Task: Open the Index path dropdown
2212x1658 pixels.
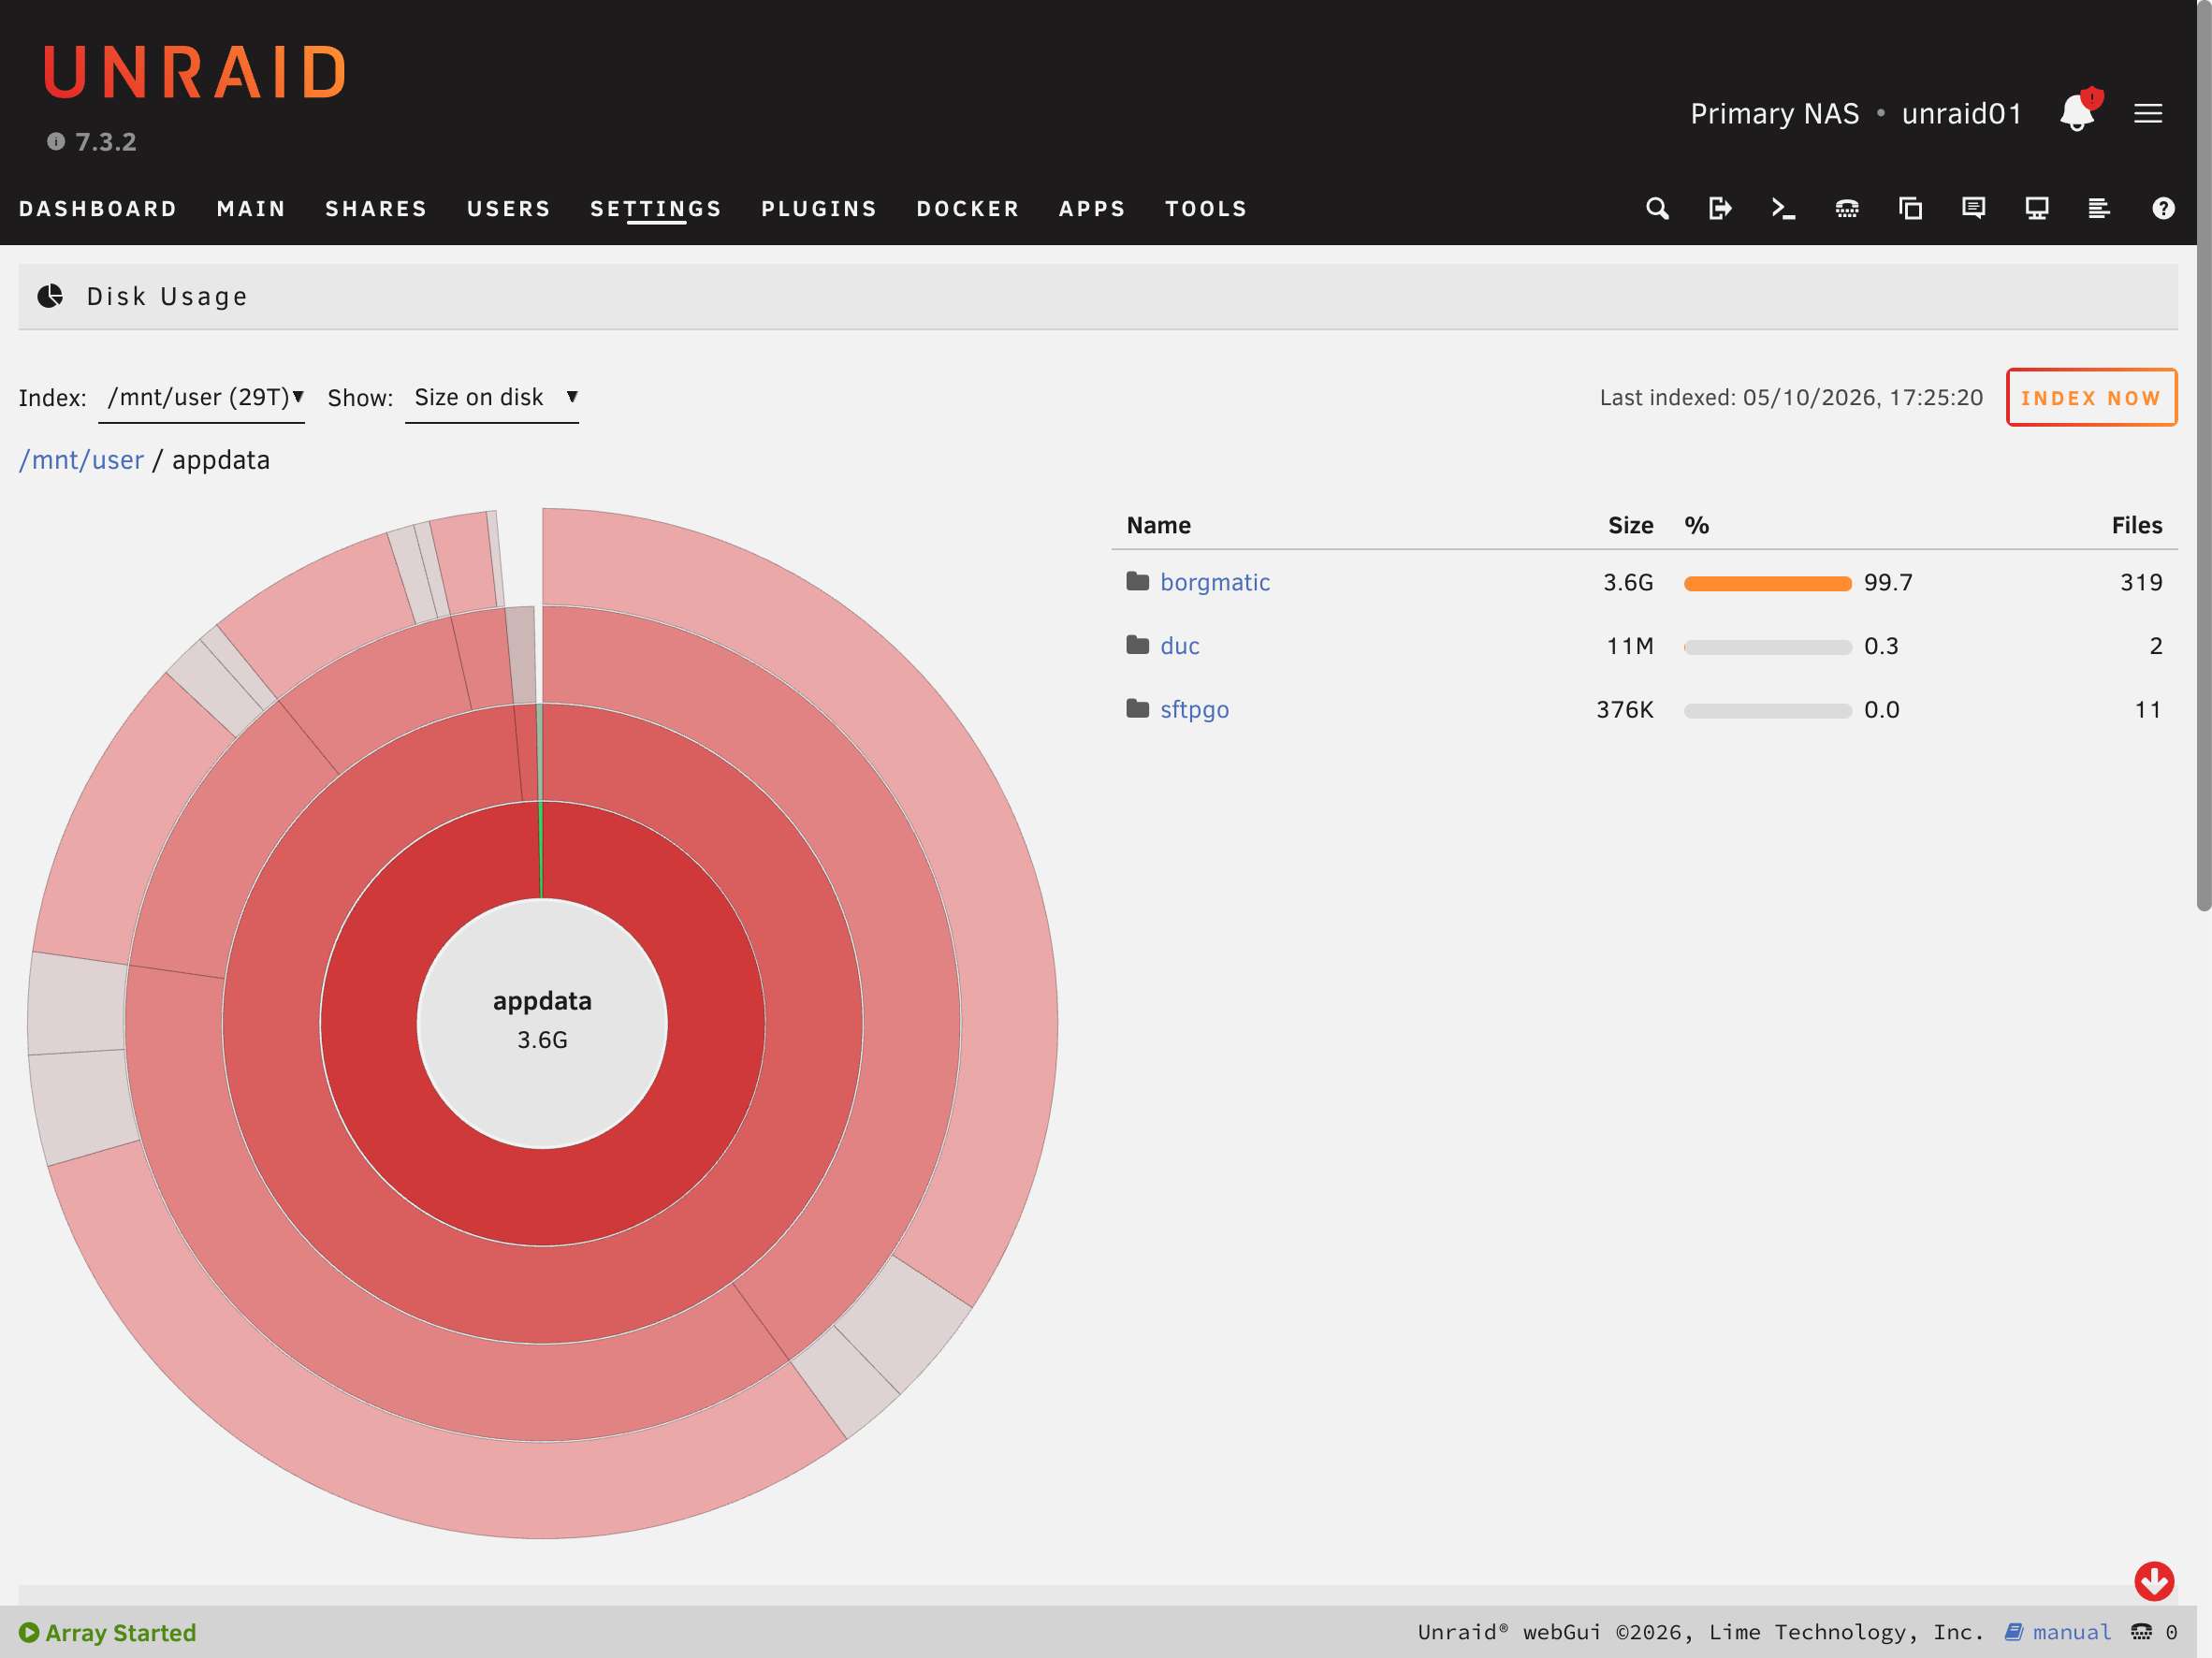Action: [x=202, y=398]
